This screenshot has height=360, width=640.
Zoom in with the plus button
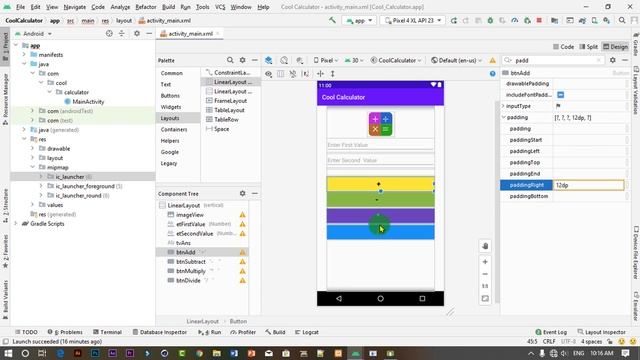[485, 262]
